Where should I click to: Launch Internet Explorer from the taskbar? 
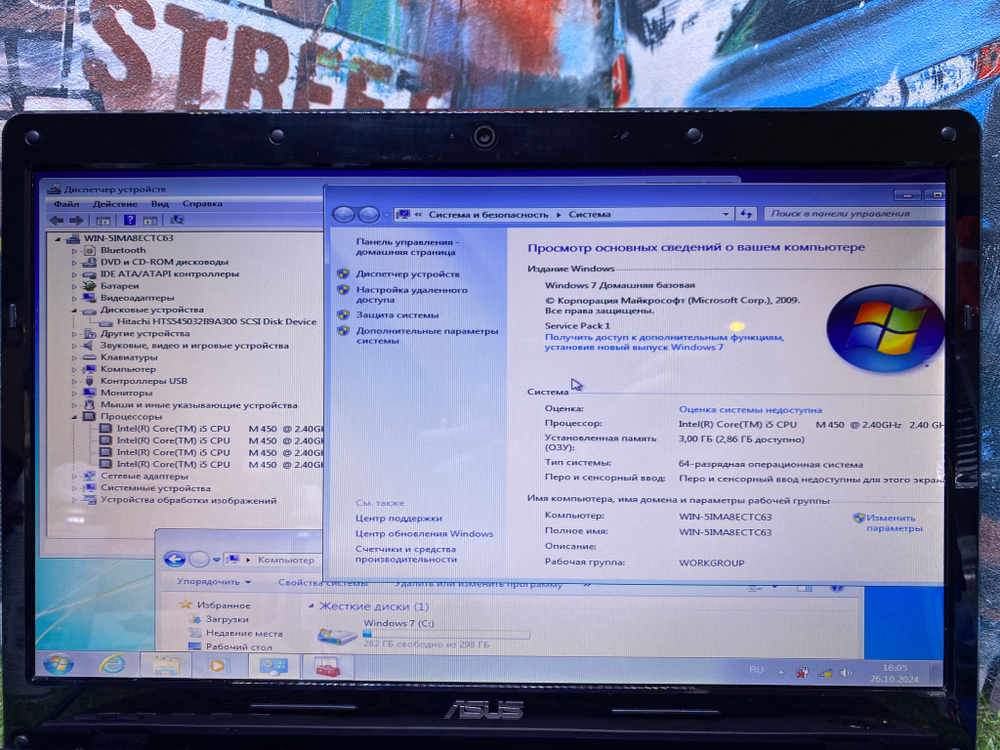[x=114, y=663]
